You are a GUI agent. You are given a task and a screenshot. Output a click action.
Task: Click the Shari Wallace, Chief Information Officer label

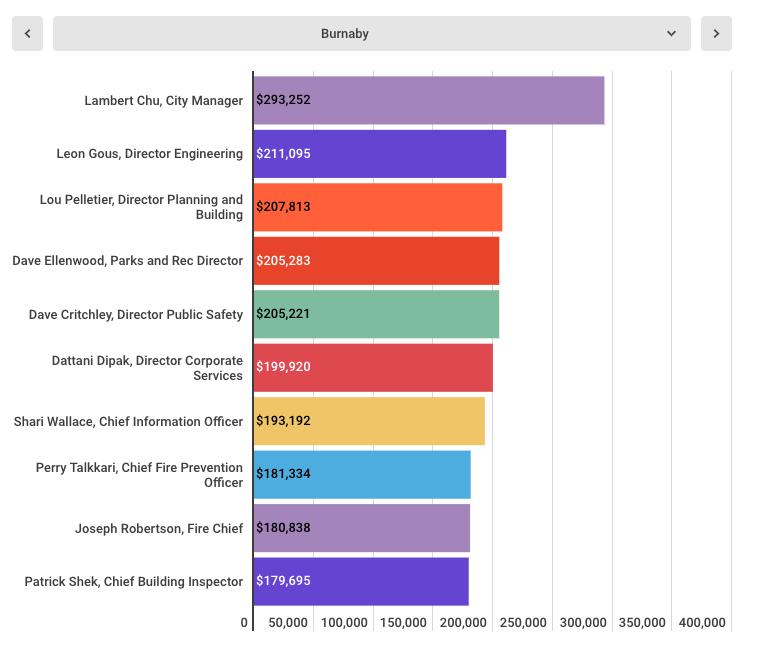point(128,422)
